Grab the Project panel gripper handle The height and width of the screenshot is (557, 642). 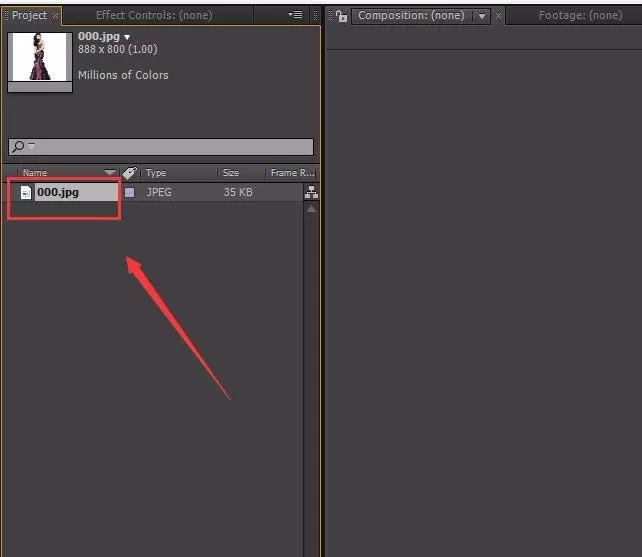[6, 16]
